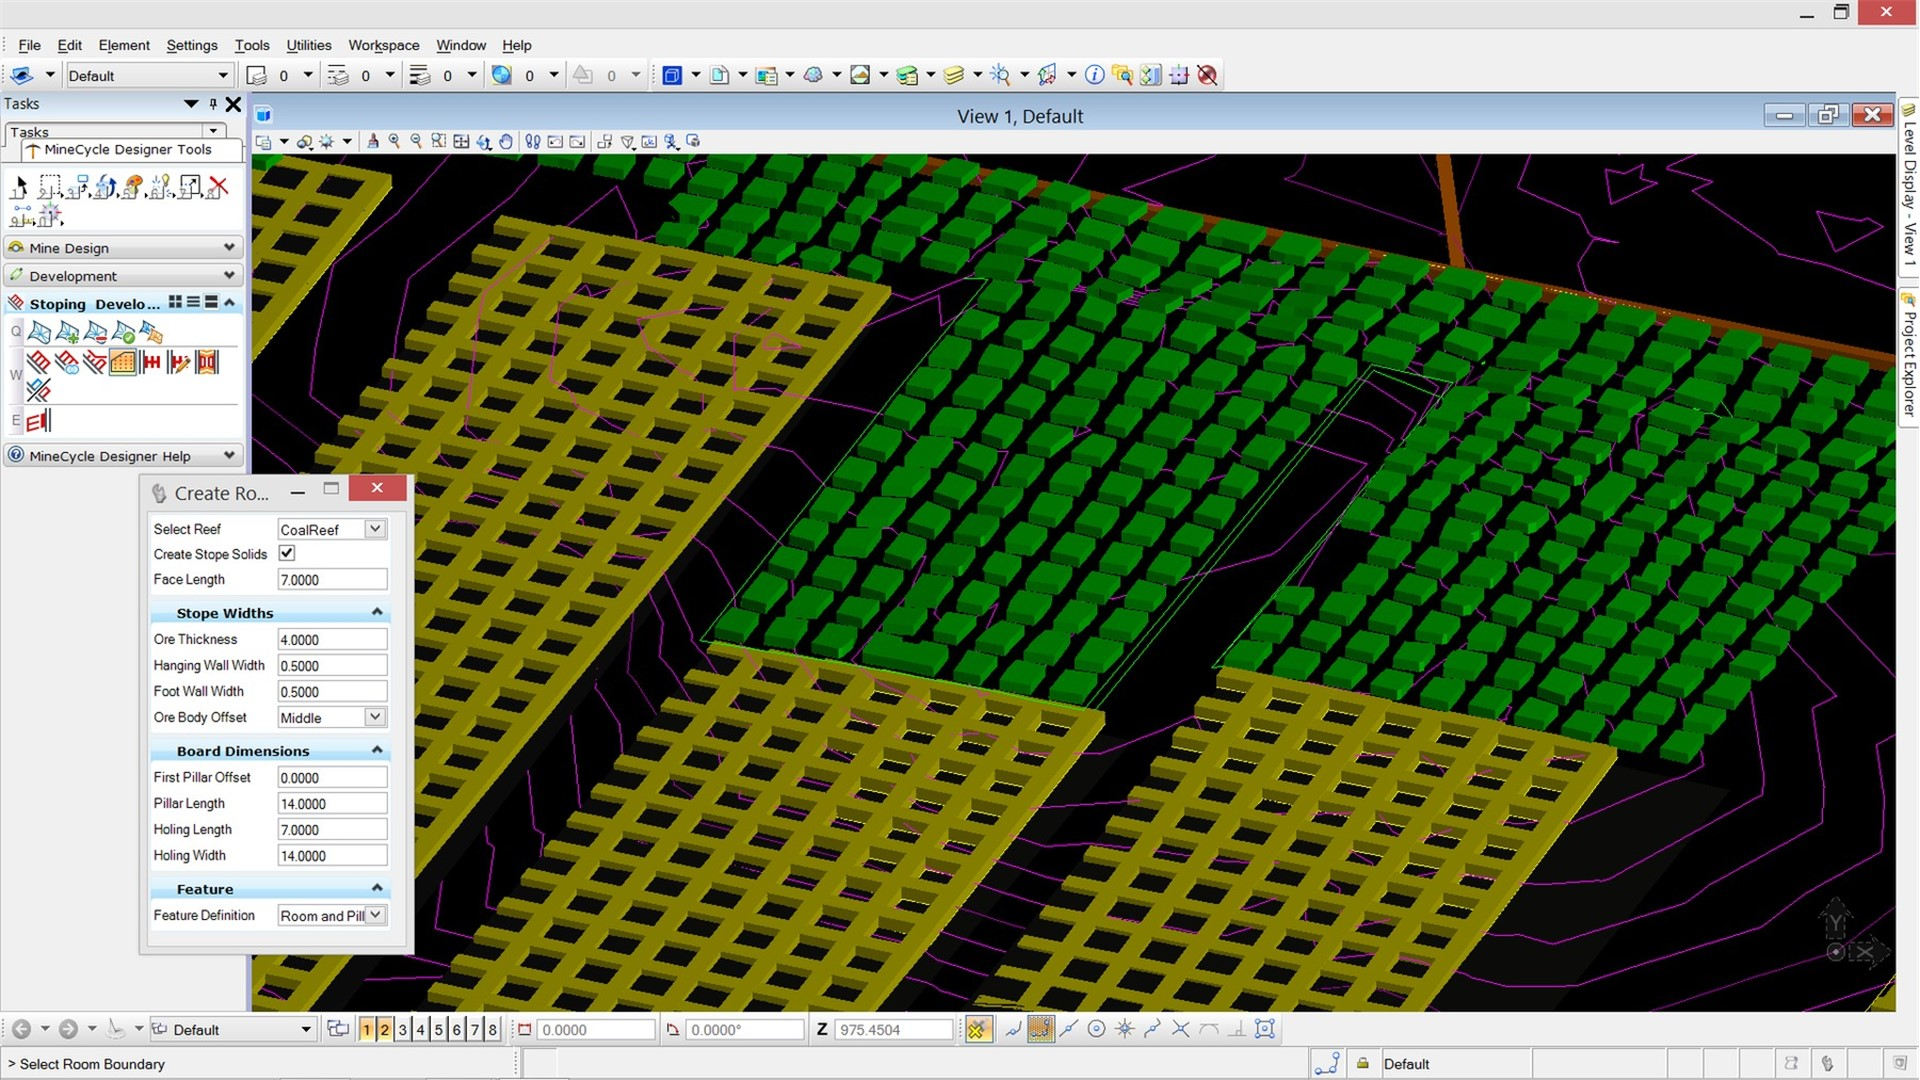Click the Holing Width value field
The image size is (1920, 1080).
[332, 855]
